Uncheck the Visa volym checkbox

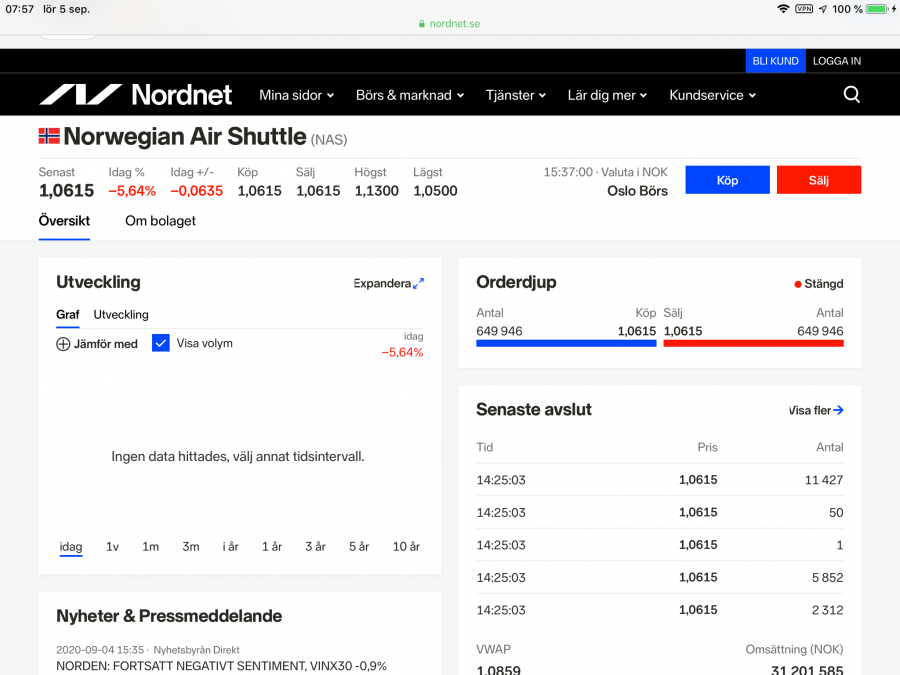click(161, 343)
